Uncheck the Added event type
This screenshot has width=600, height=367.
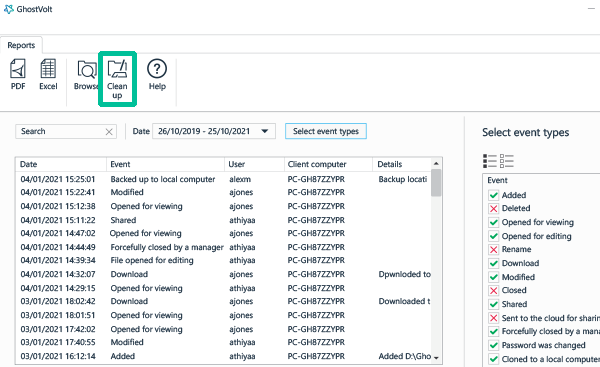[493, 195]
